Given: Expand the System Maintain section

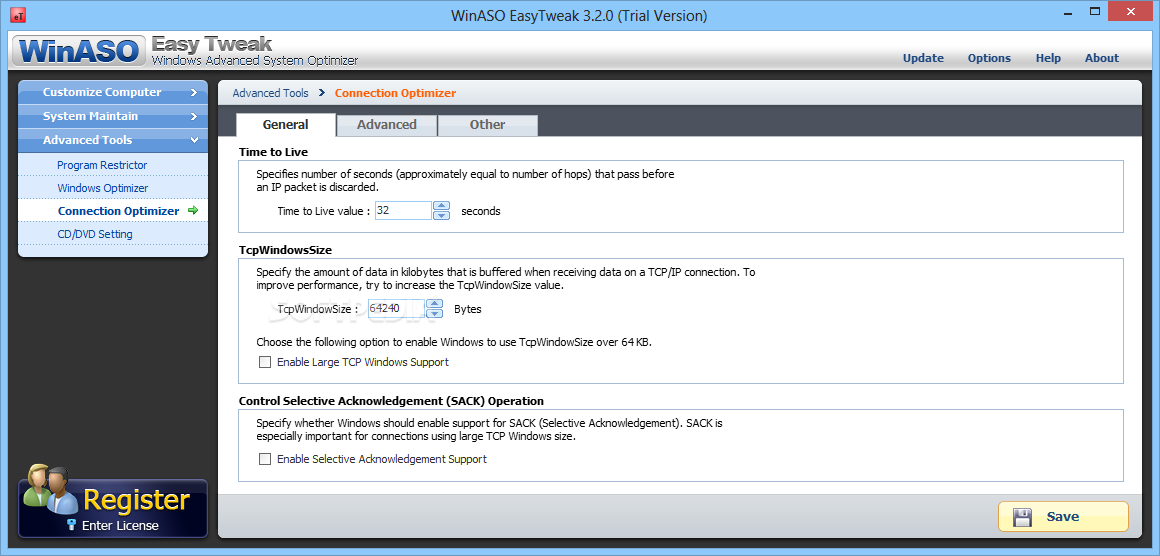Looking at the screenshot, I should (112, 116).
